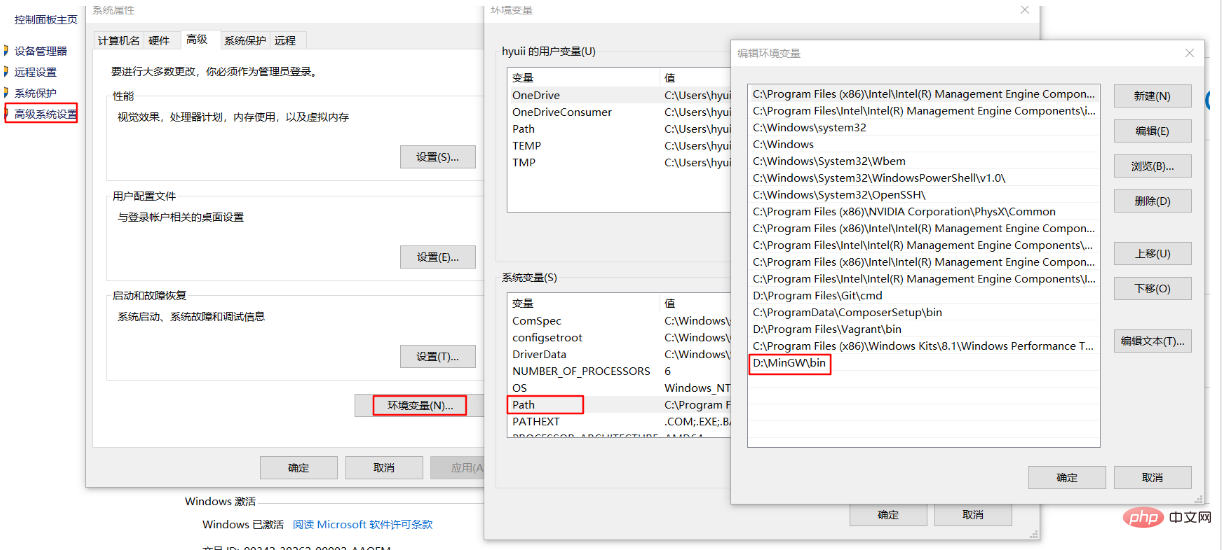Select the Windows Kits\8.1 path entry
Screen dimensions: 1222x550
(x=923, y=346)
